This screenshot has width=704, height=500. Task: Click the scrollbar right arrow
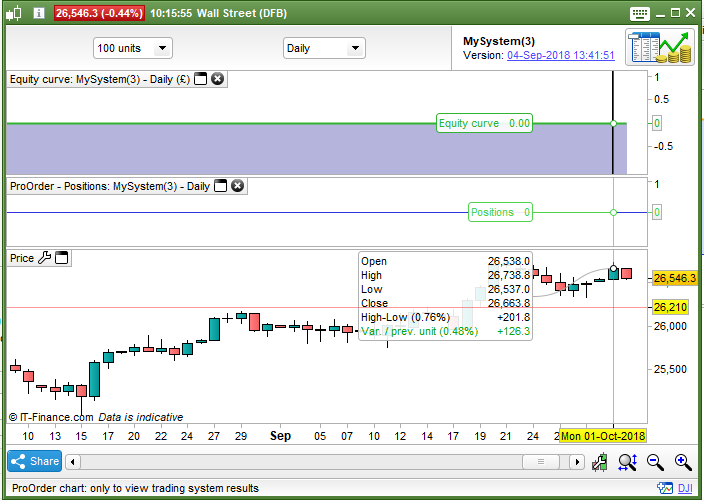tap(577, 461)
